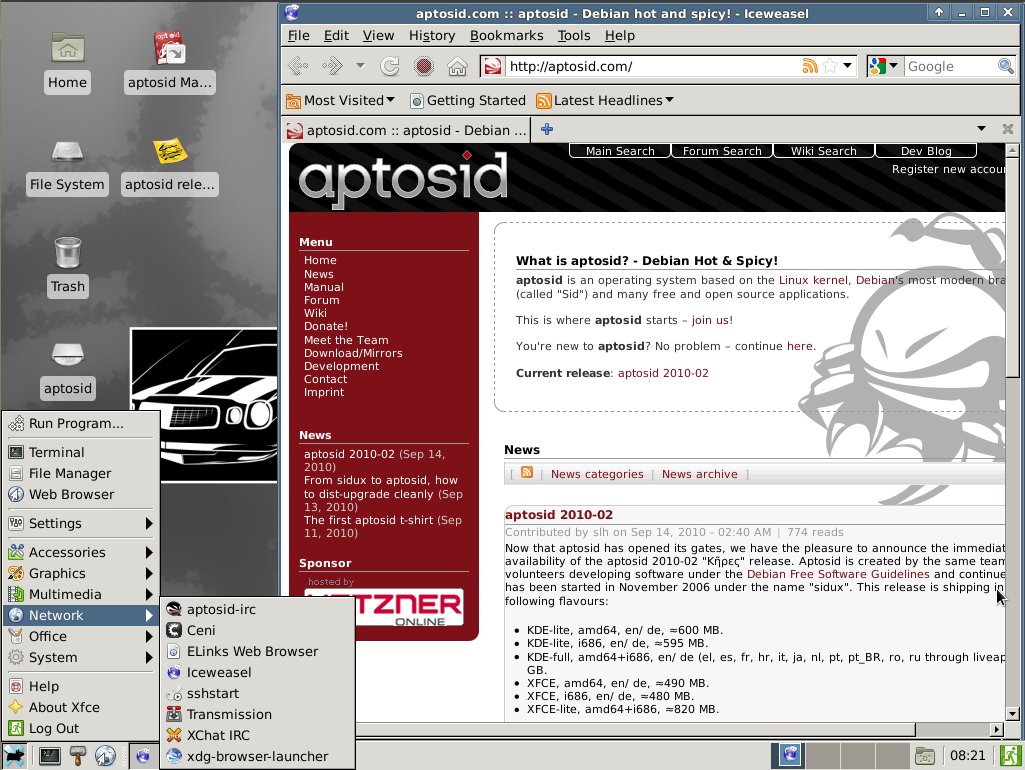Click into the Google search field

(950, 66)
